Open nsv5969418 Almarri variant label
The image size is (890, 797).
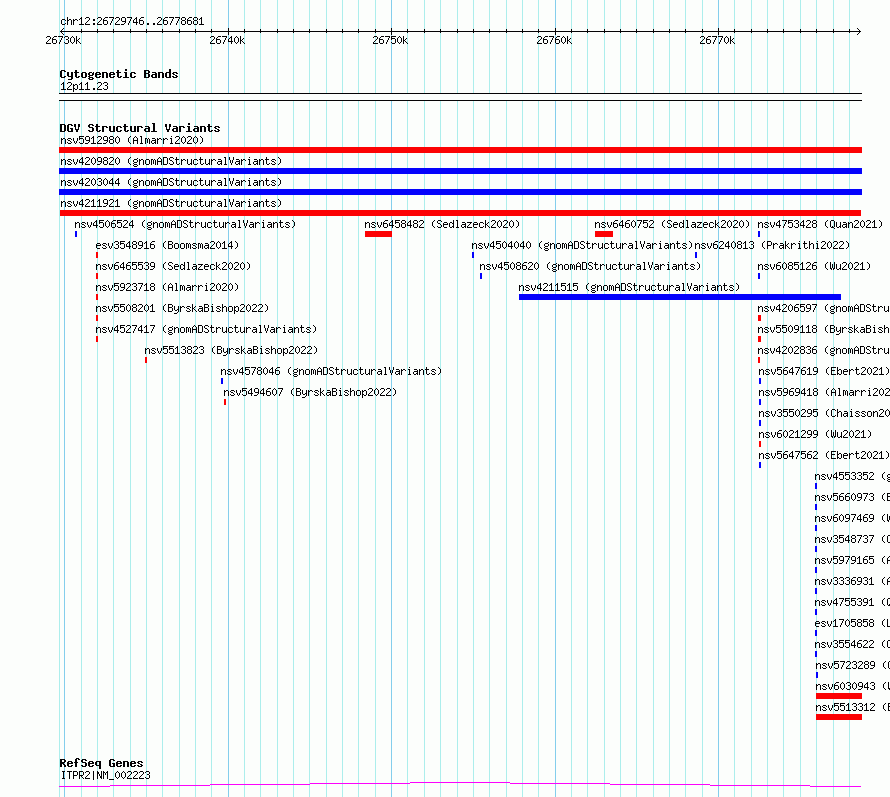(824, 392)
